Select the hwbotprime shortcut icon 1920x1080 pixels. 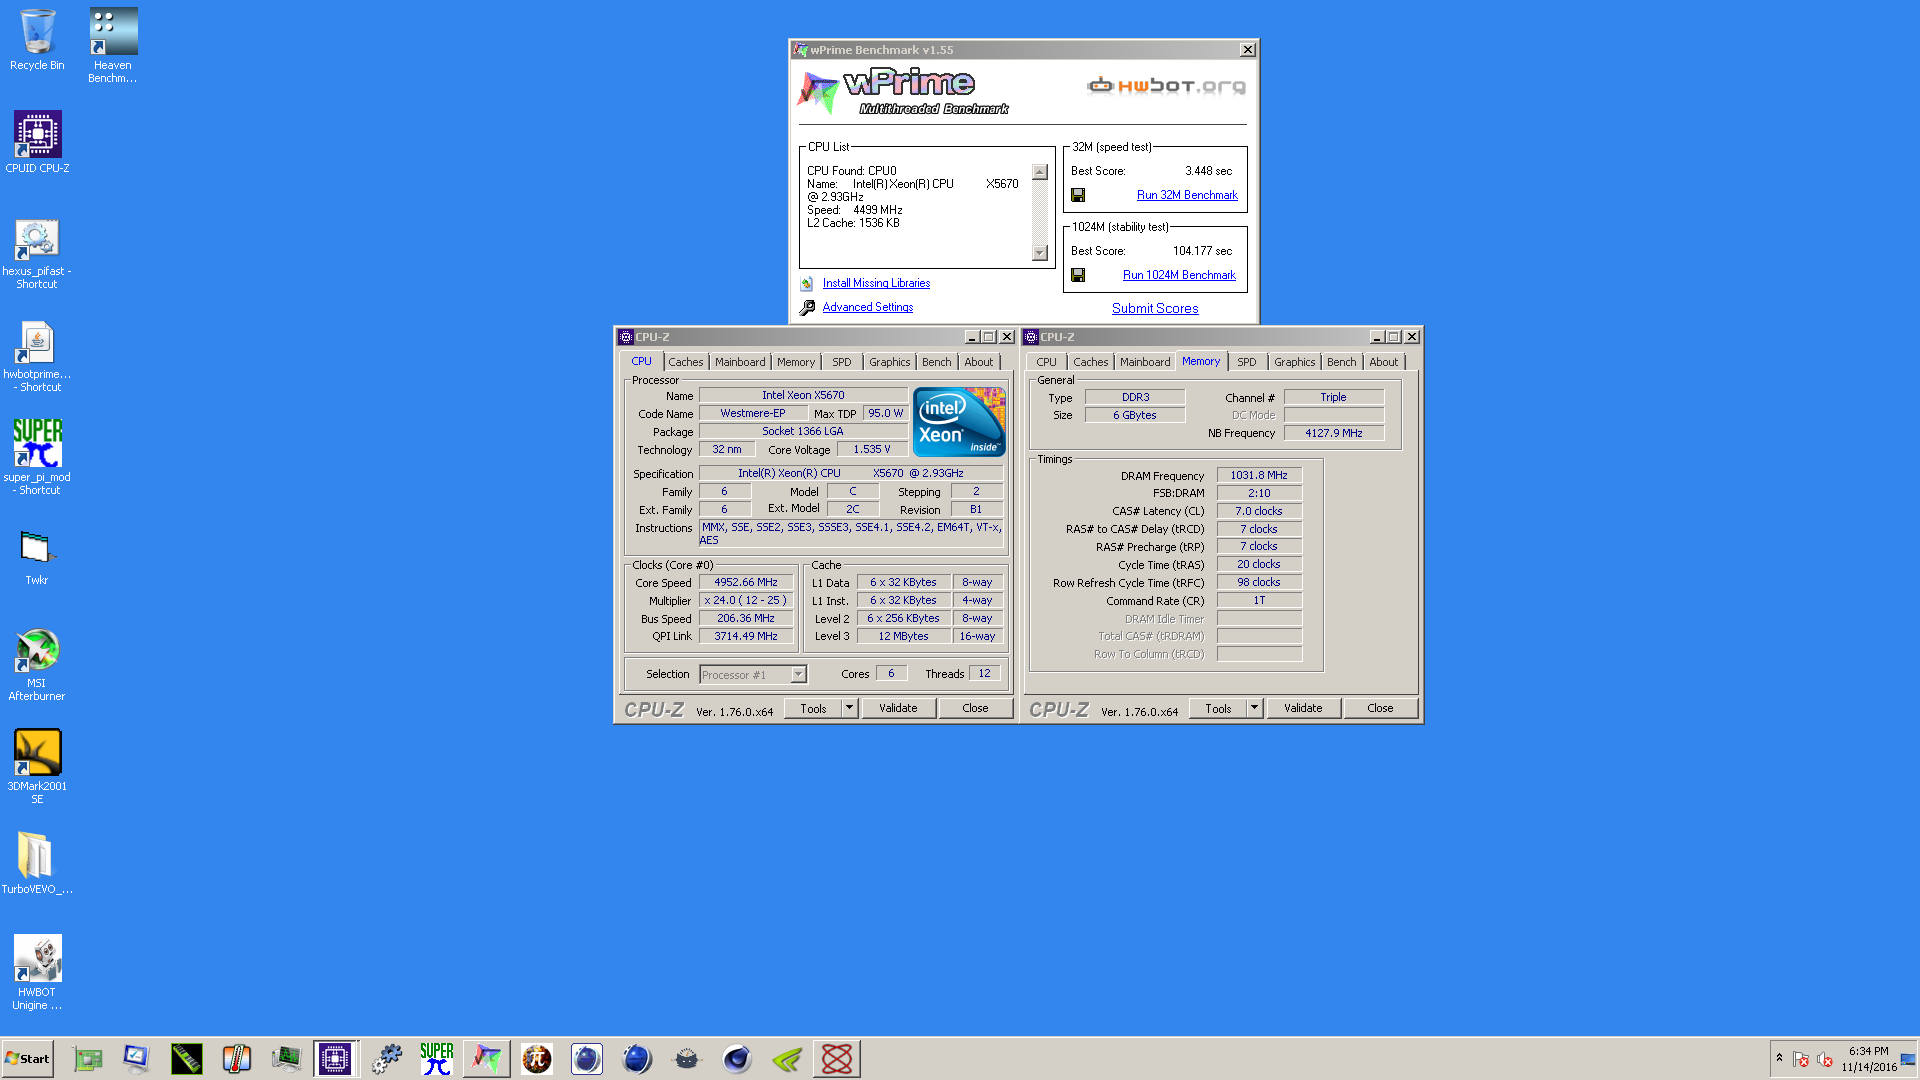coord(37,357)
